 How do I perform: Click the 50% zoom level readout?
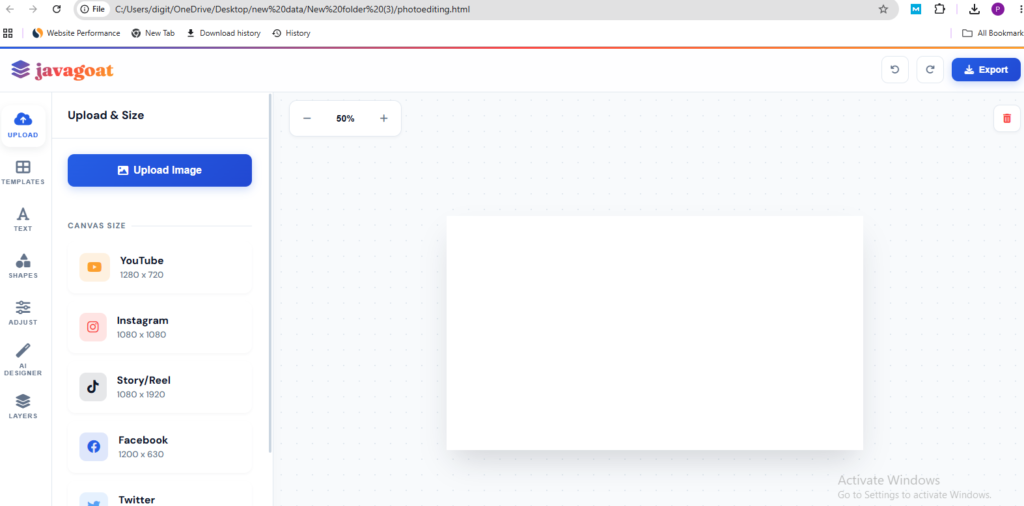coord(345,119)
